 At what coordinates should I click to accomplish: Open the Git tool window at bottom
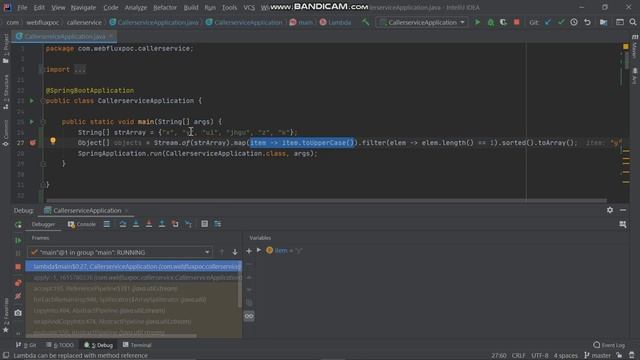pyautogui.click(x=26, y=345)
